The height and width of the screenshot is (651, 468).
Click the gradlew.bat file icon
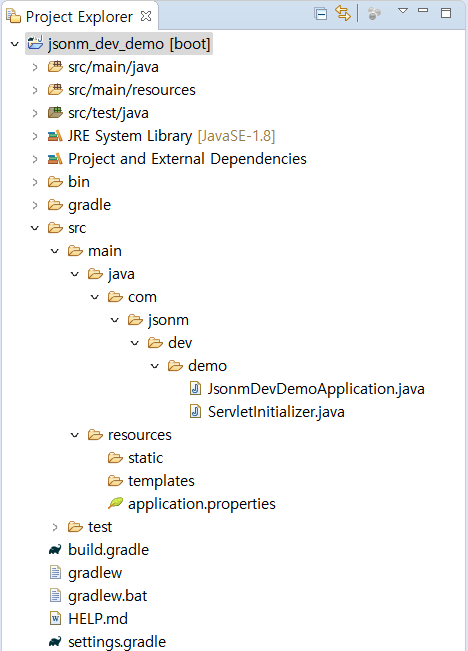tap(55, 595)
